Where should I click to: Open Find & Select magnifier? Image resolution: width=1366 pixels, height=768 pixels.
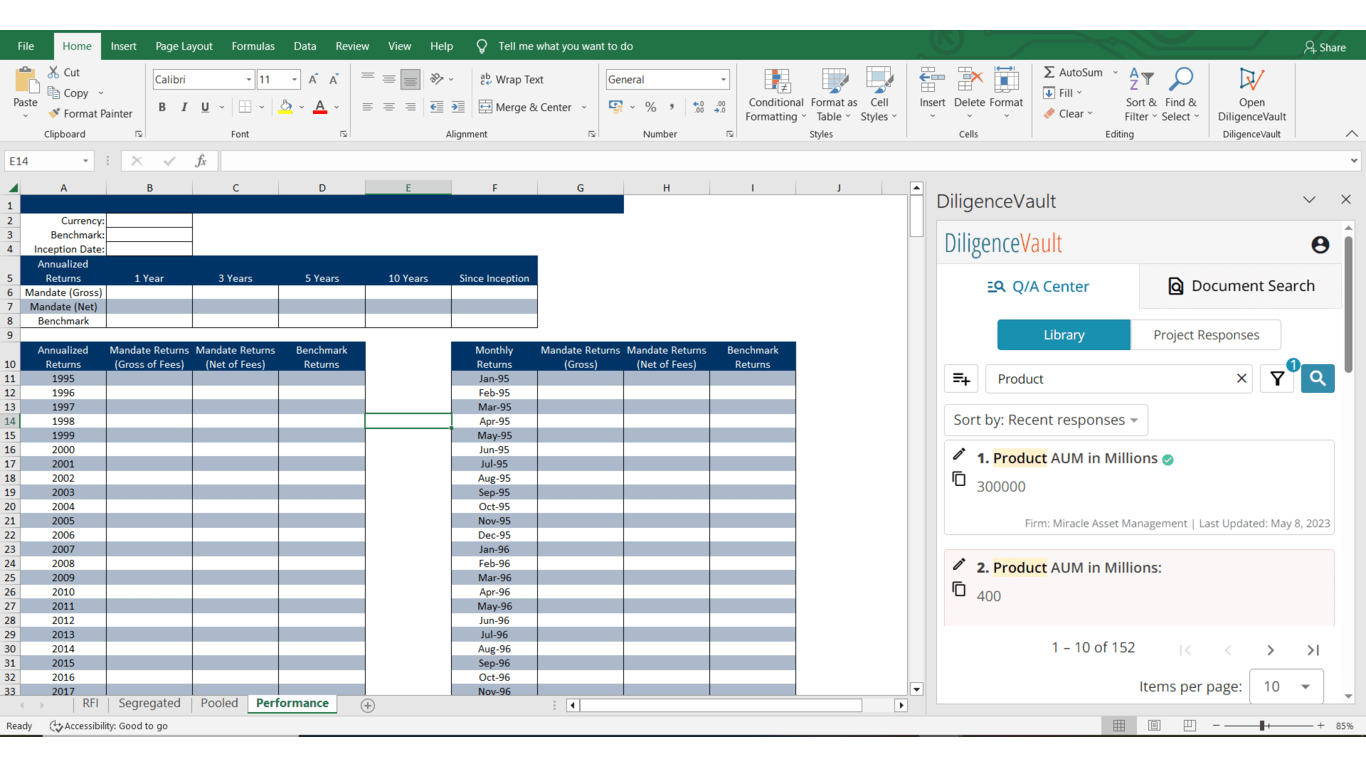coord(1181,95)
